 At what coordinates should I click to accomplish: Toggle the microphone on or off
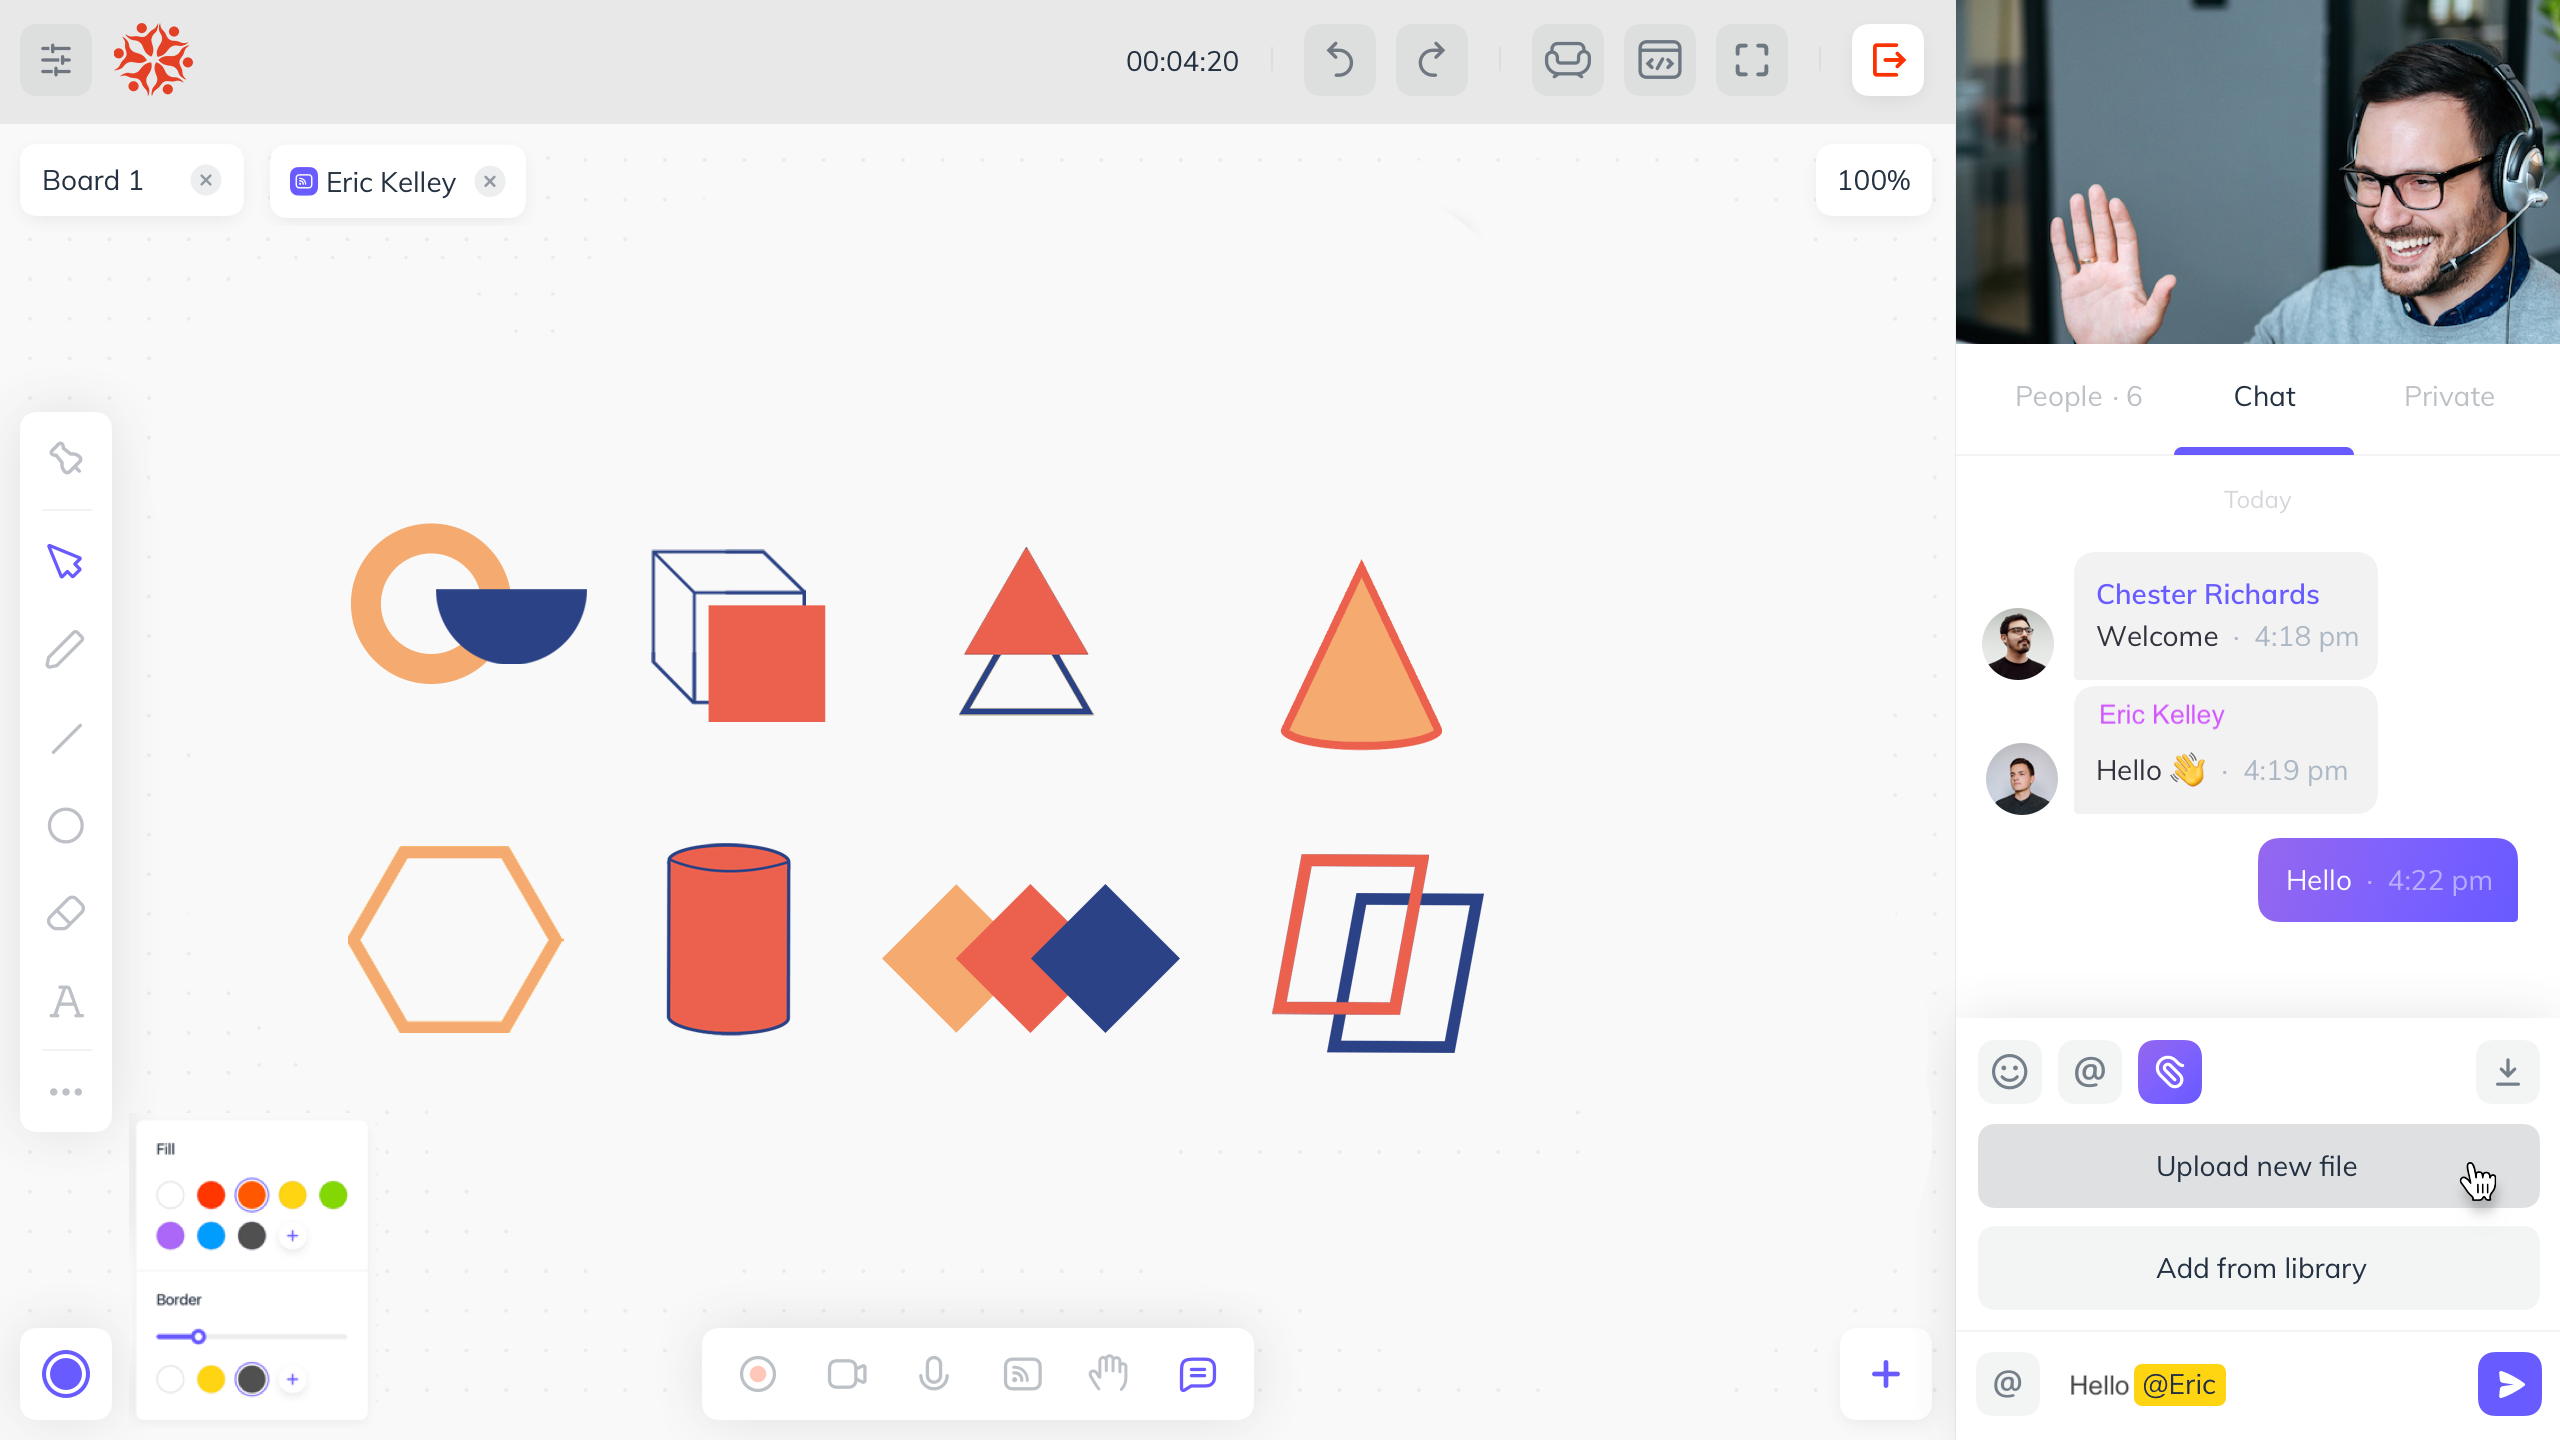(x=933, y=1374)
